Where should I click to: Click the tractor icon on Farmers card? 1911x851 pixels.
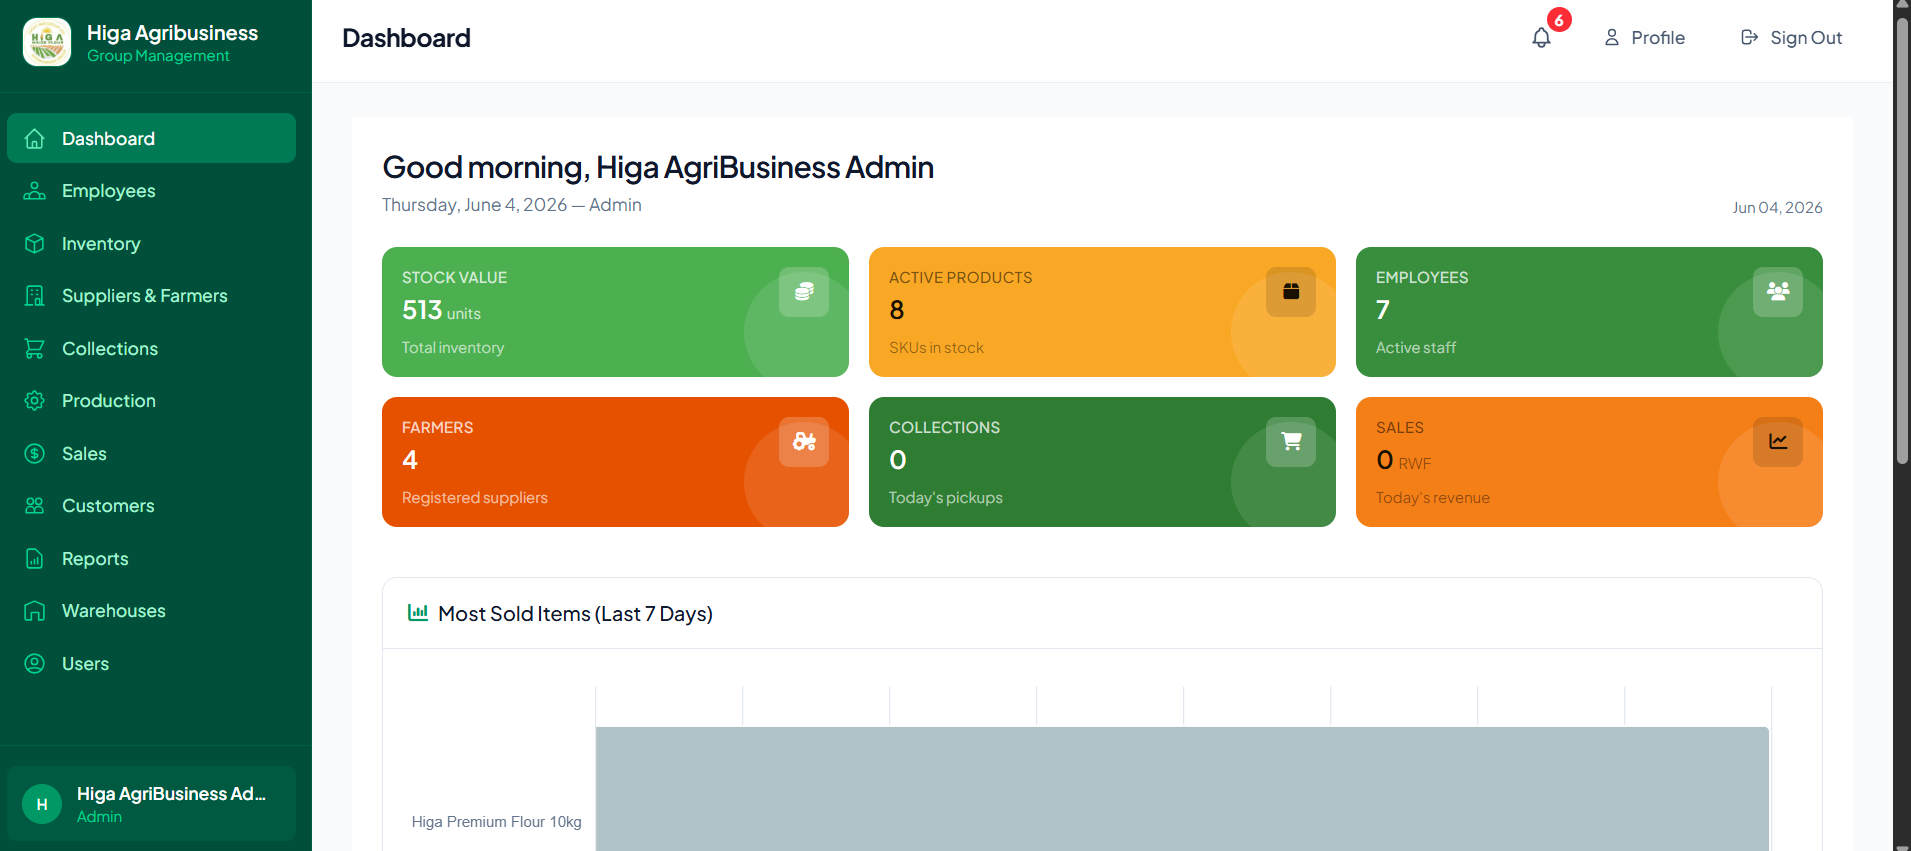804,442
